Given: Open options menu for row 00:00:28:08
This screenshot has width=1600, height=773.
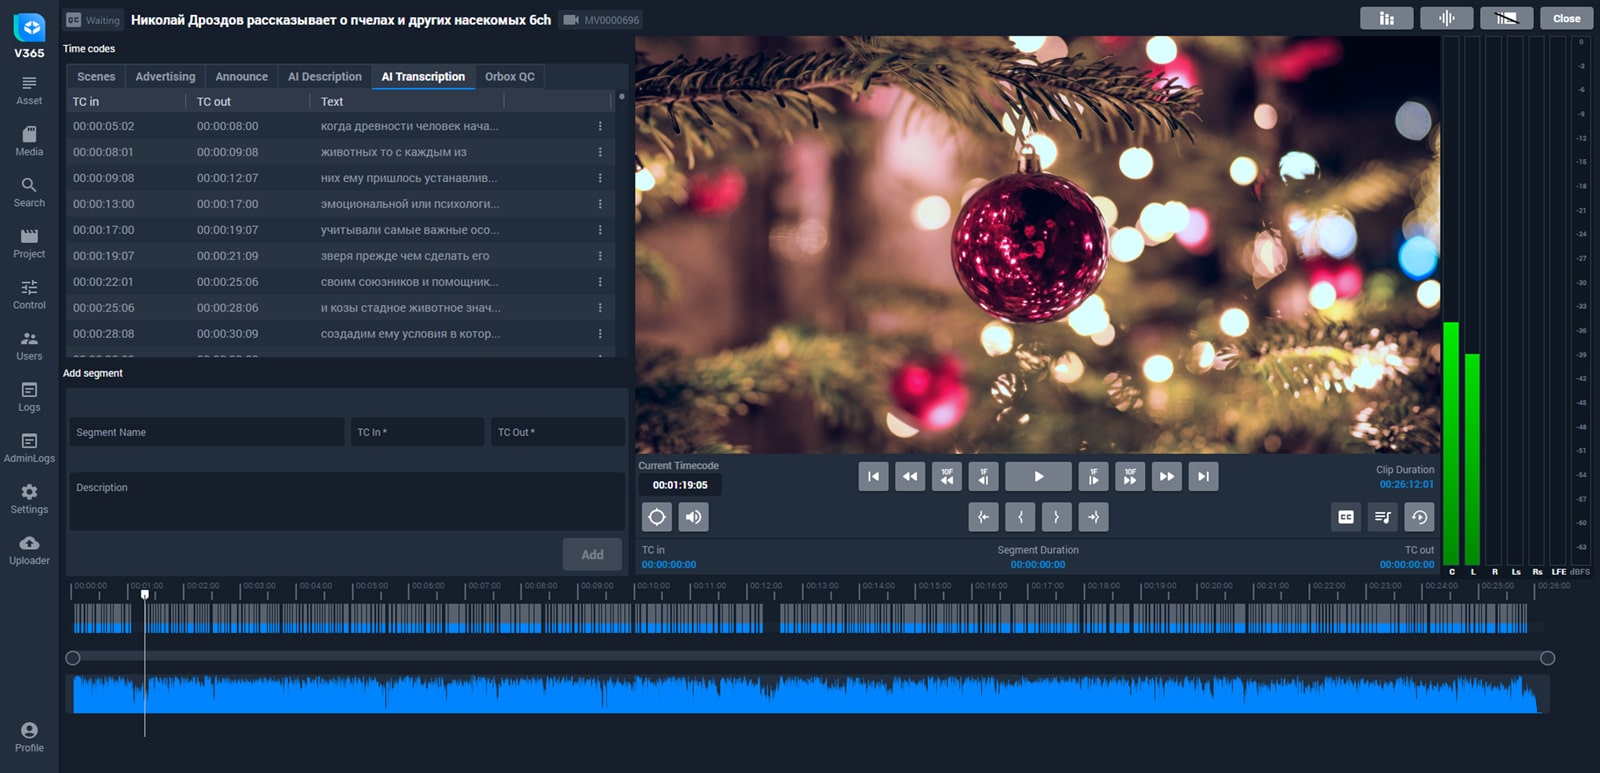Looking at the screenshot, I should pyautogui.click(x=600, y=334).
